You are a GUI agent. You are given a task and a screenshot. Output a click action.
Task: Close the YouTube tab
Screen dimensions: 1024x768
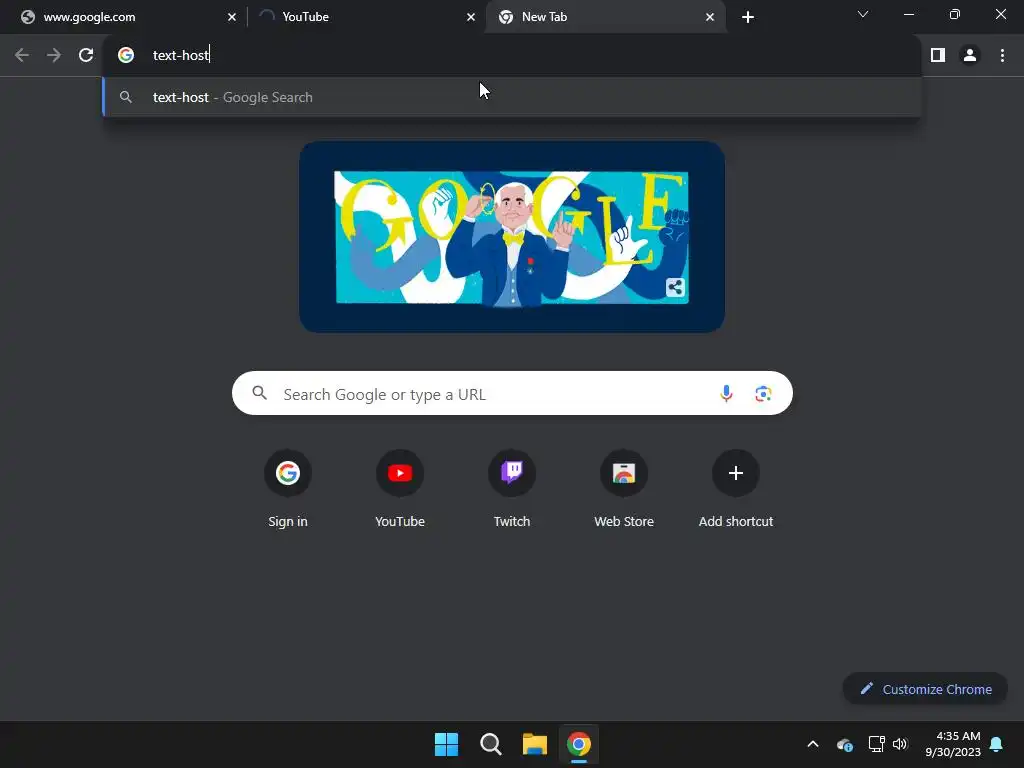471,17
